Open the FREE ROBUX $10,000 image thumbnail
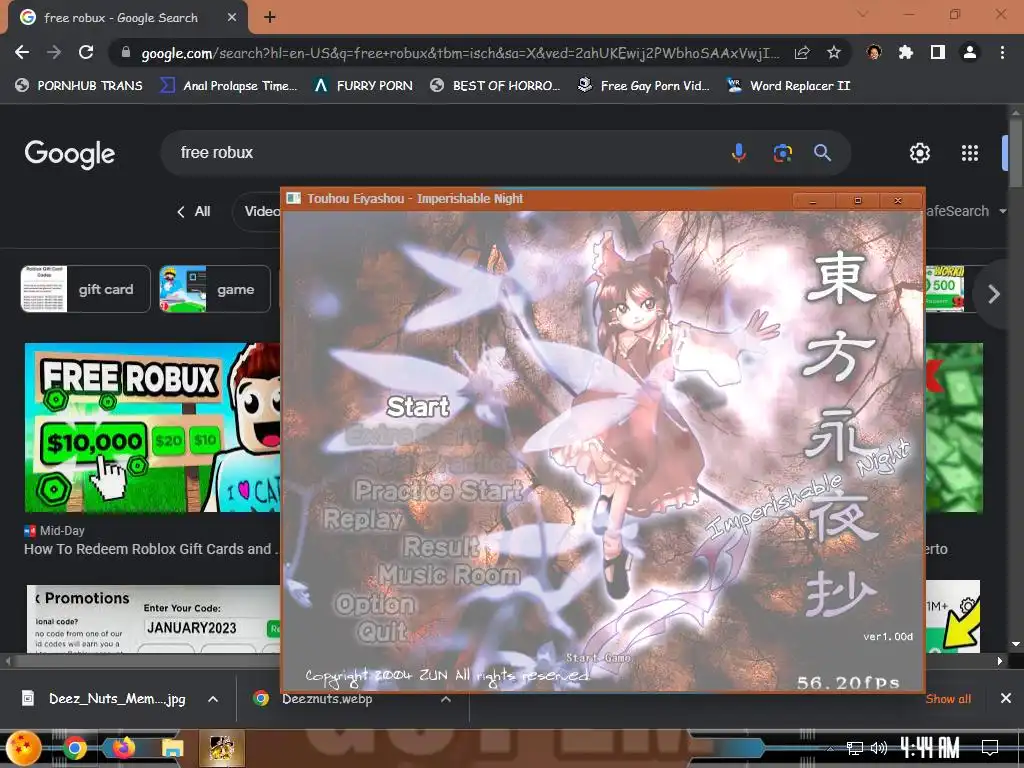The image size is (1024, 768). pos(152,428)
